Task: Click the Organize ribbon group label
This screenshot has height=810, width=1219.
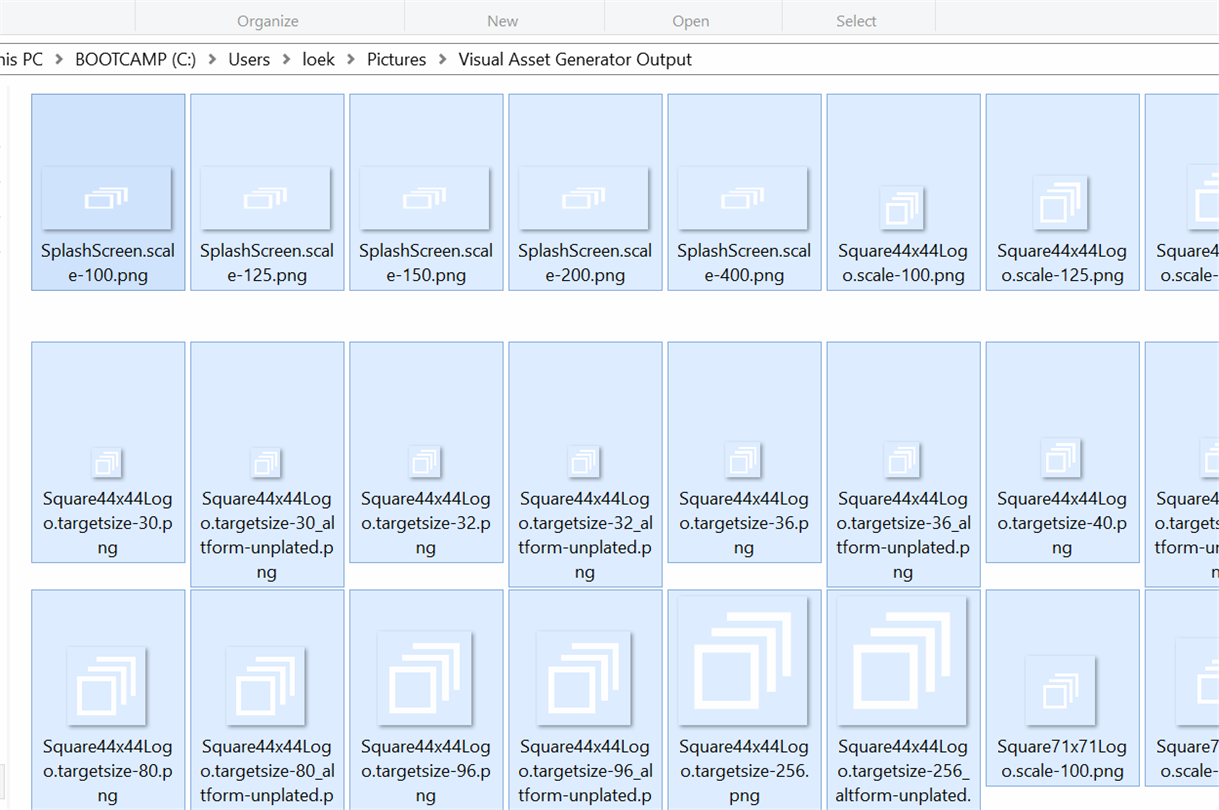Action: tap(268, 21)
